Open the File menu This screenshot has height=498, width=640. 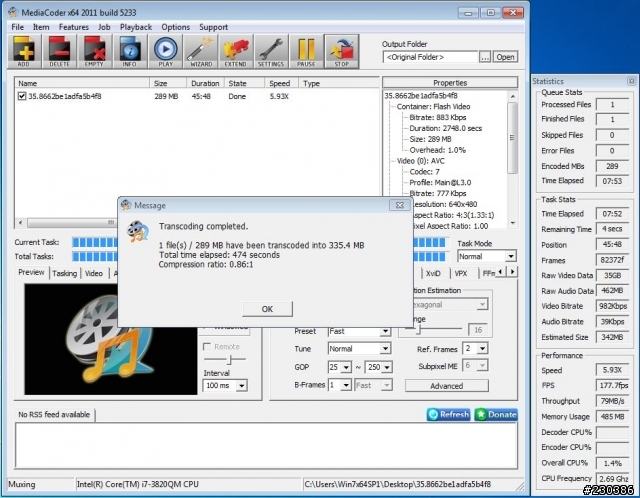pyautogui.click(x=18, y=27)
